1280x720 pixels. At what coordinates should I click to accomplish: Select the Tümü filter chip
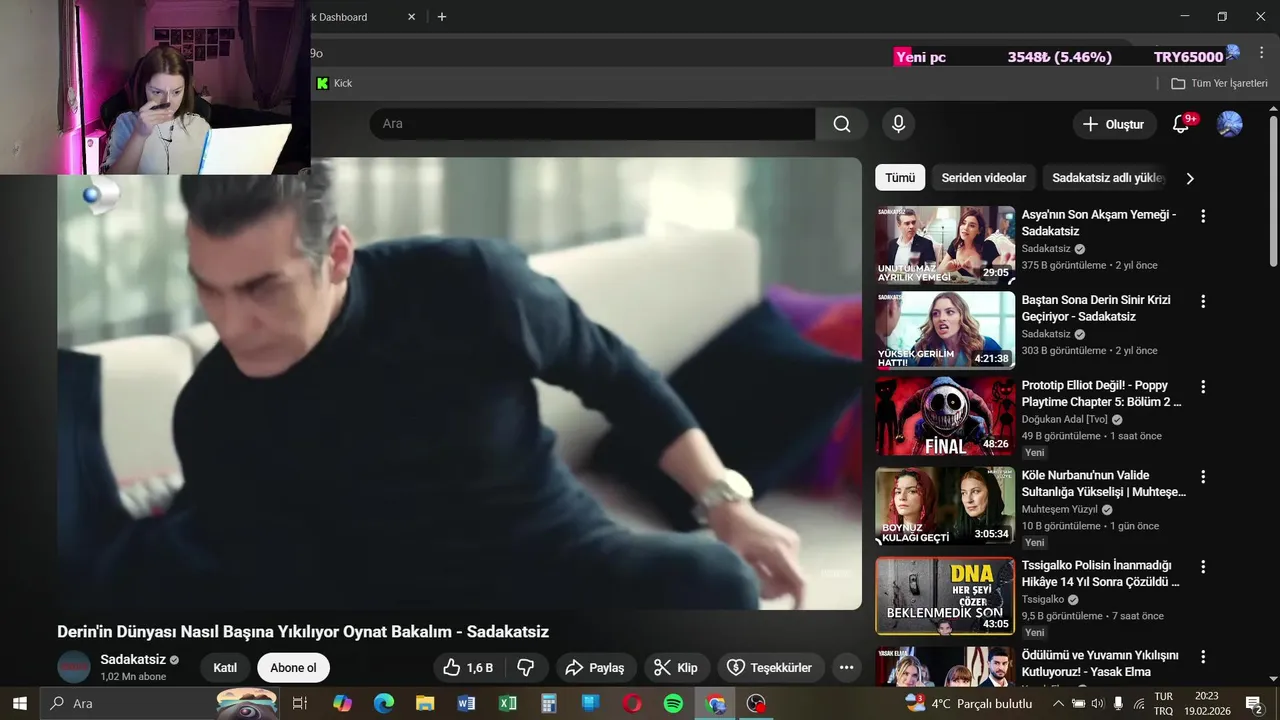click(x=900, y=178)
